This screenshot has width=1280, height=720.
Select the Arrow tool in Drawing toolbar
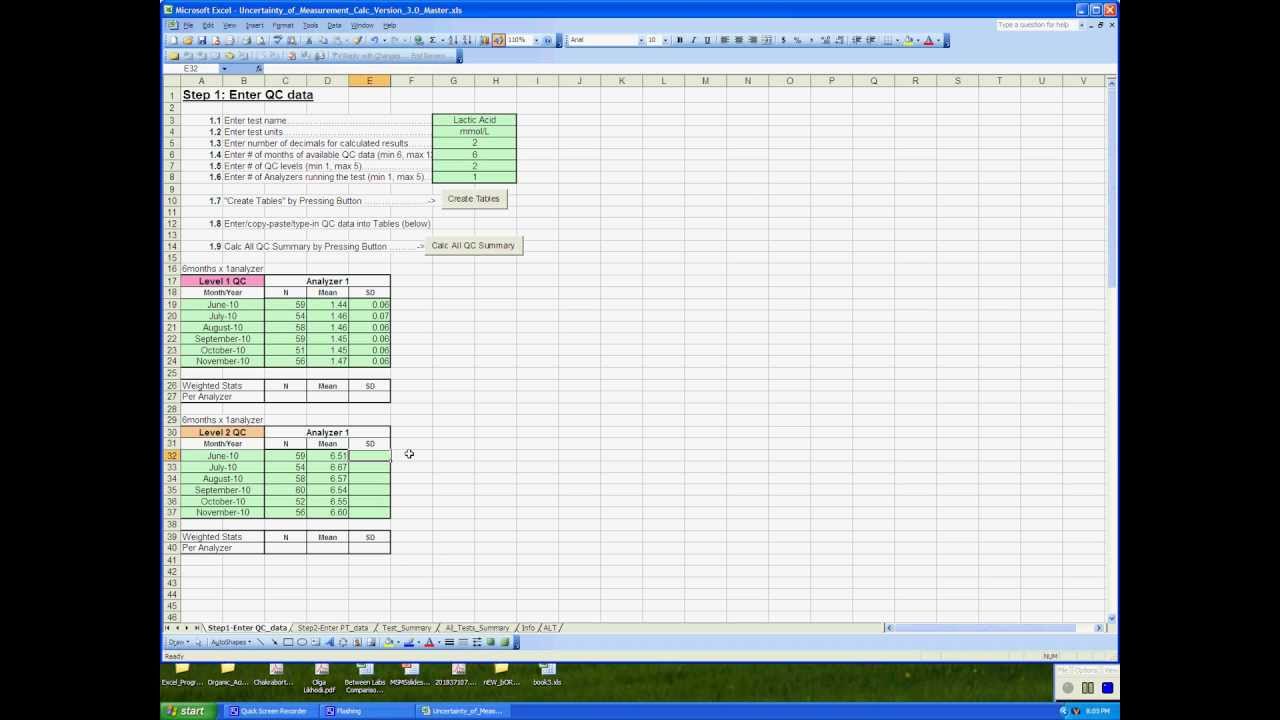275,642
